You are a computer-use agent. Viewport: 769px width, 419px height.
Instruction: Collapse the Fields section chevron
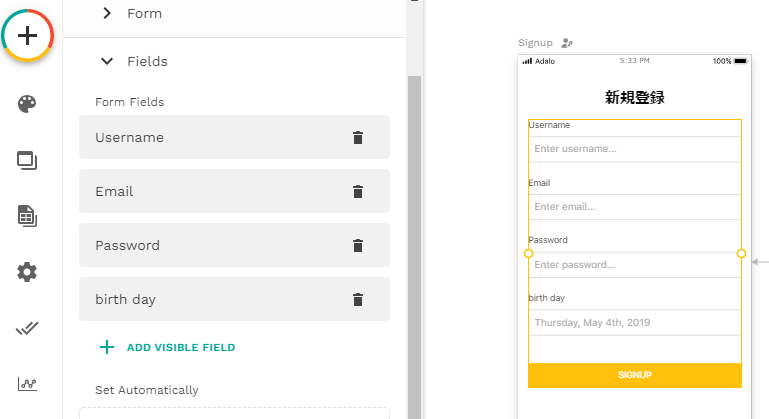107,61
